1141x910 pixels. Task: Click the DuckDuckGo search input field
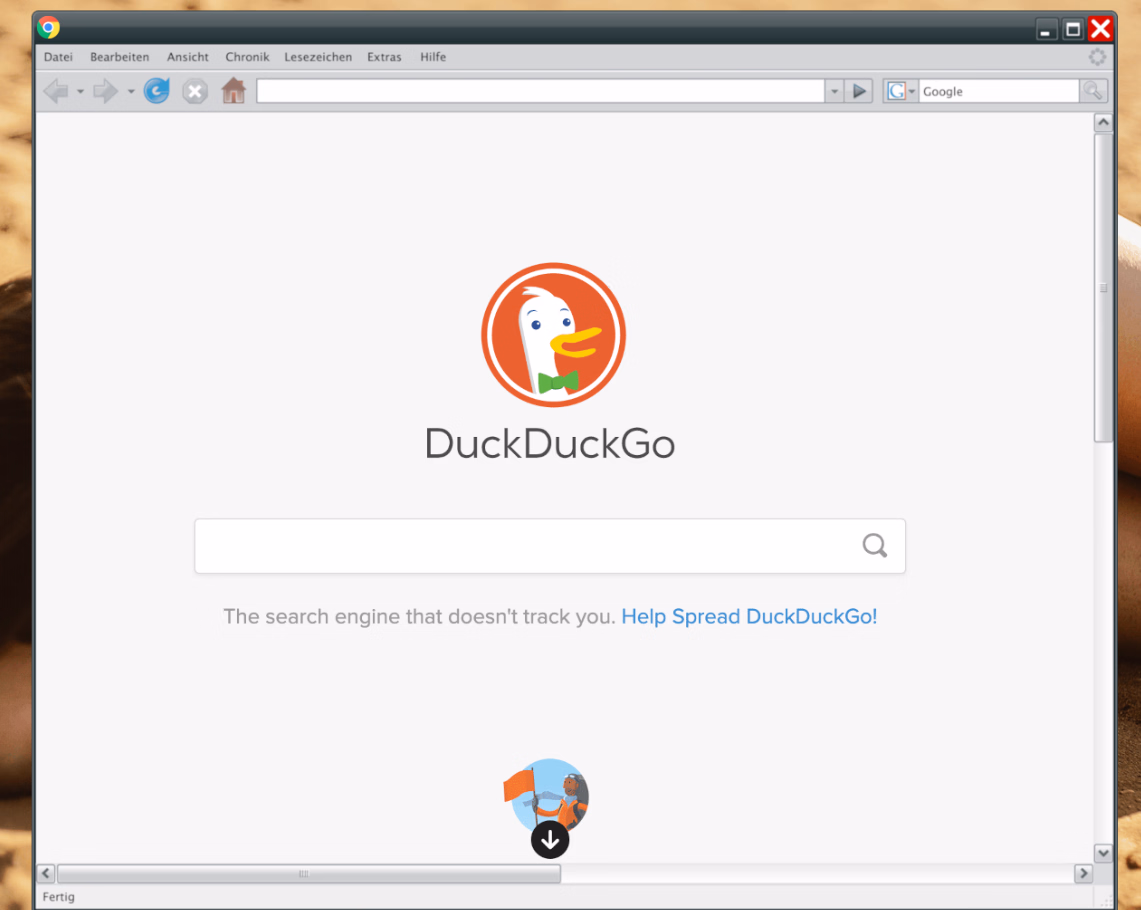[525, 546]
